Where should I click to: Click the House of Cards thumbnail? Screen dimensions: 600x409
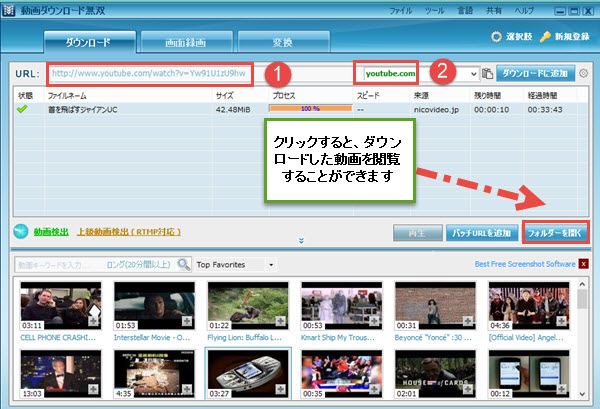[x=435, y=373]
